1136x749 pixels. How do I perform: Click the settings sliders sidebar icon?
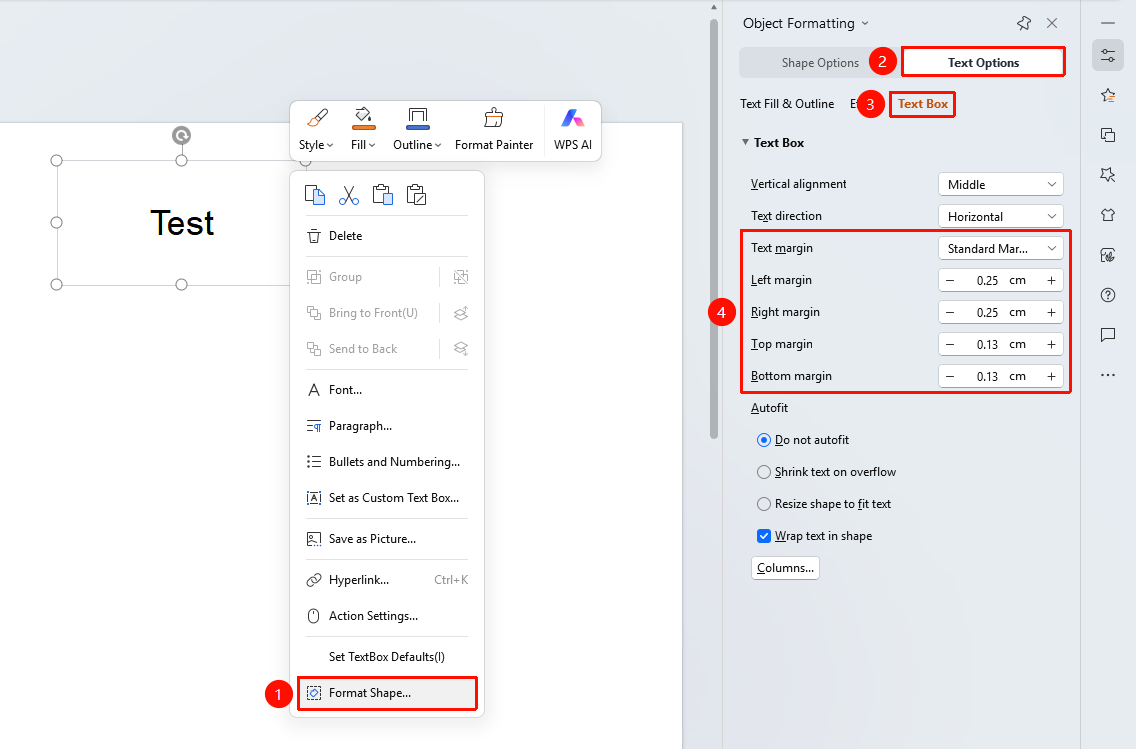(1108, 55)
